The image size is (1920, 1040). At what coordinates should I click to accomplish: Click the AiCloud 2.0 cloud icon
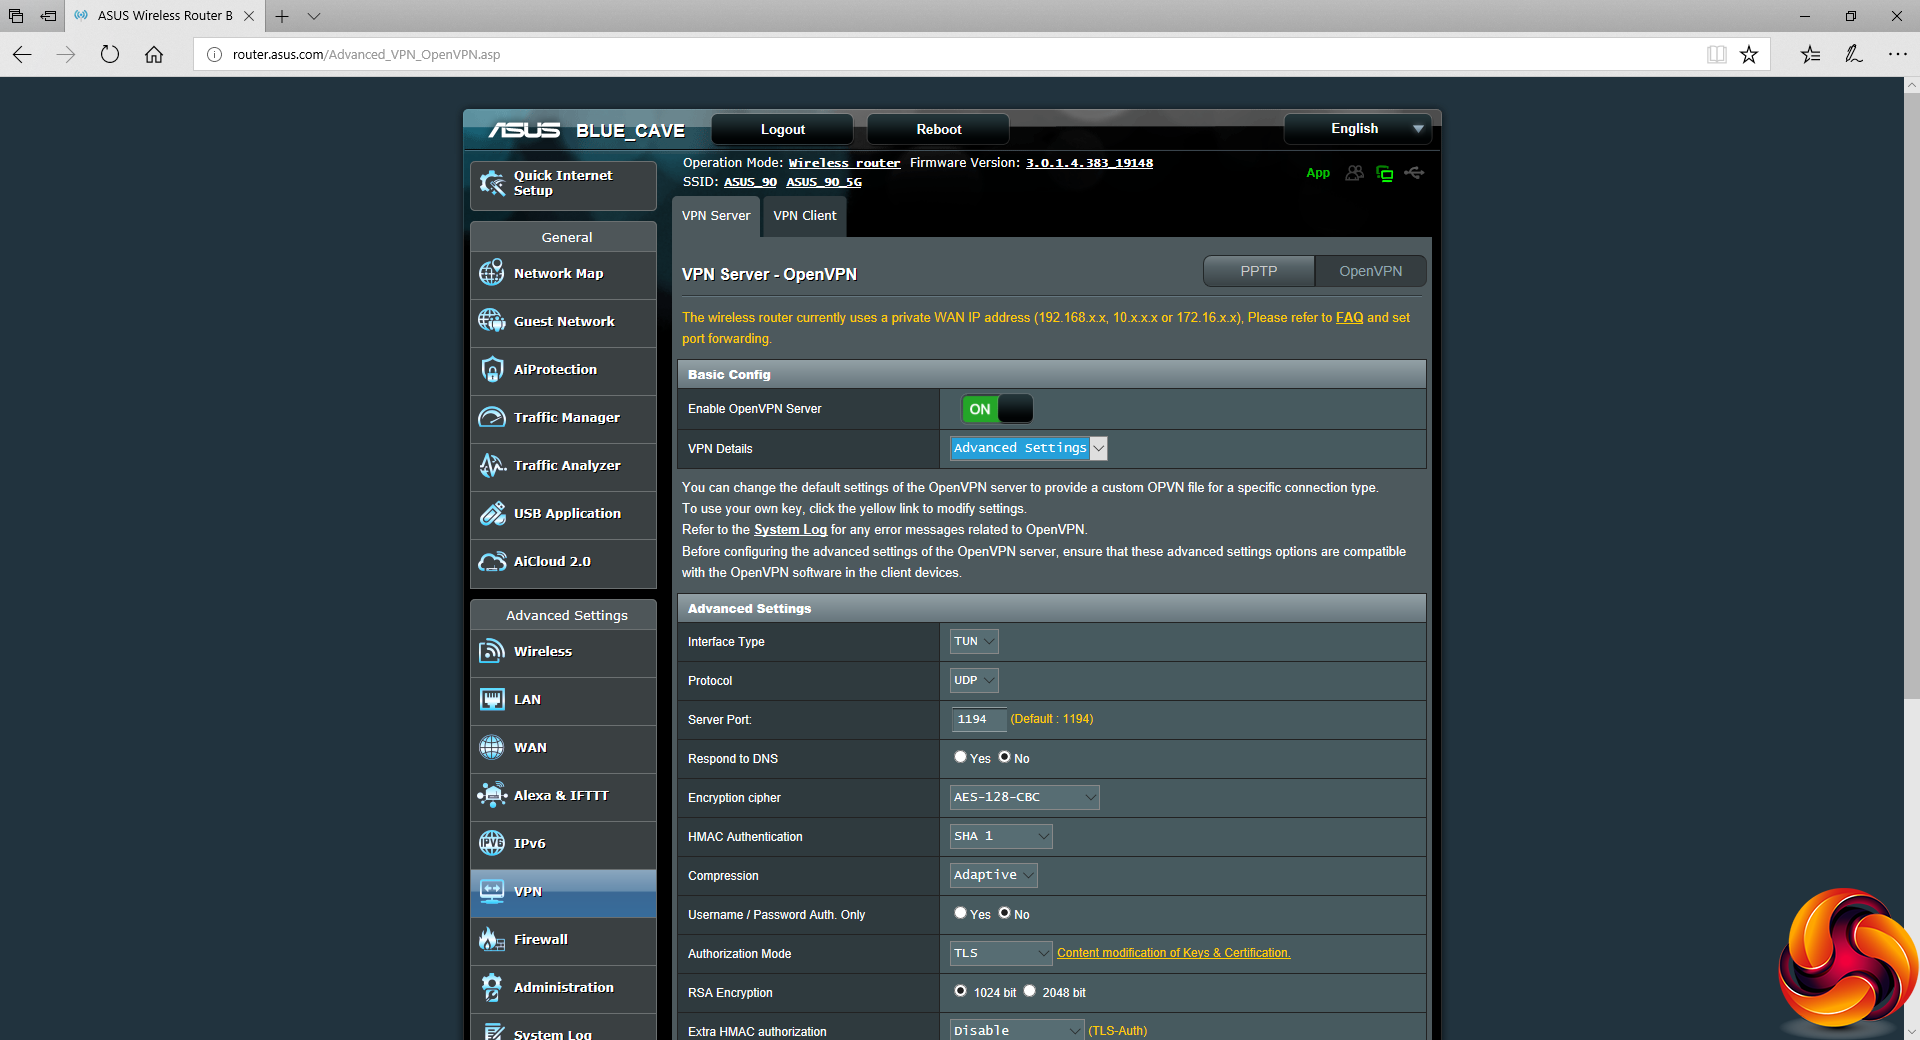click(x=491, y=561)
